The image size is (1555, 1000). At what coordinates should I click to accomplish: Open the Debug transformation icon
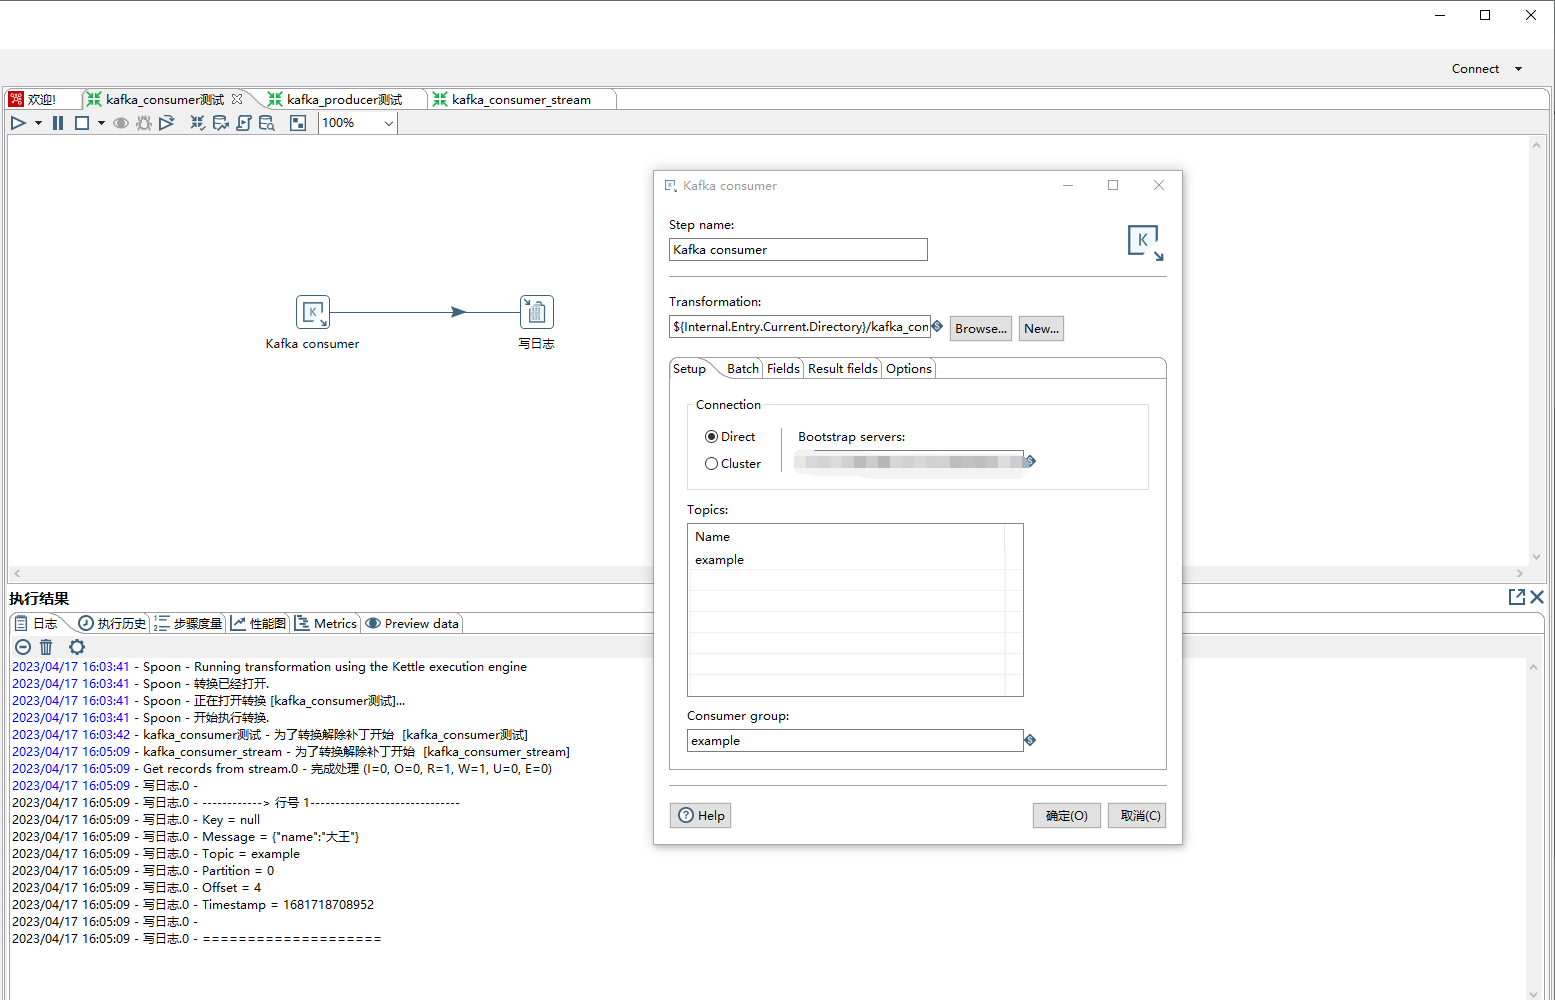coord(144,122)
